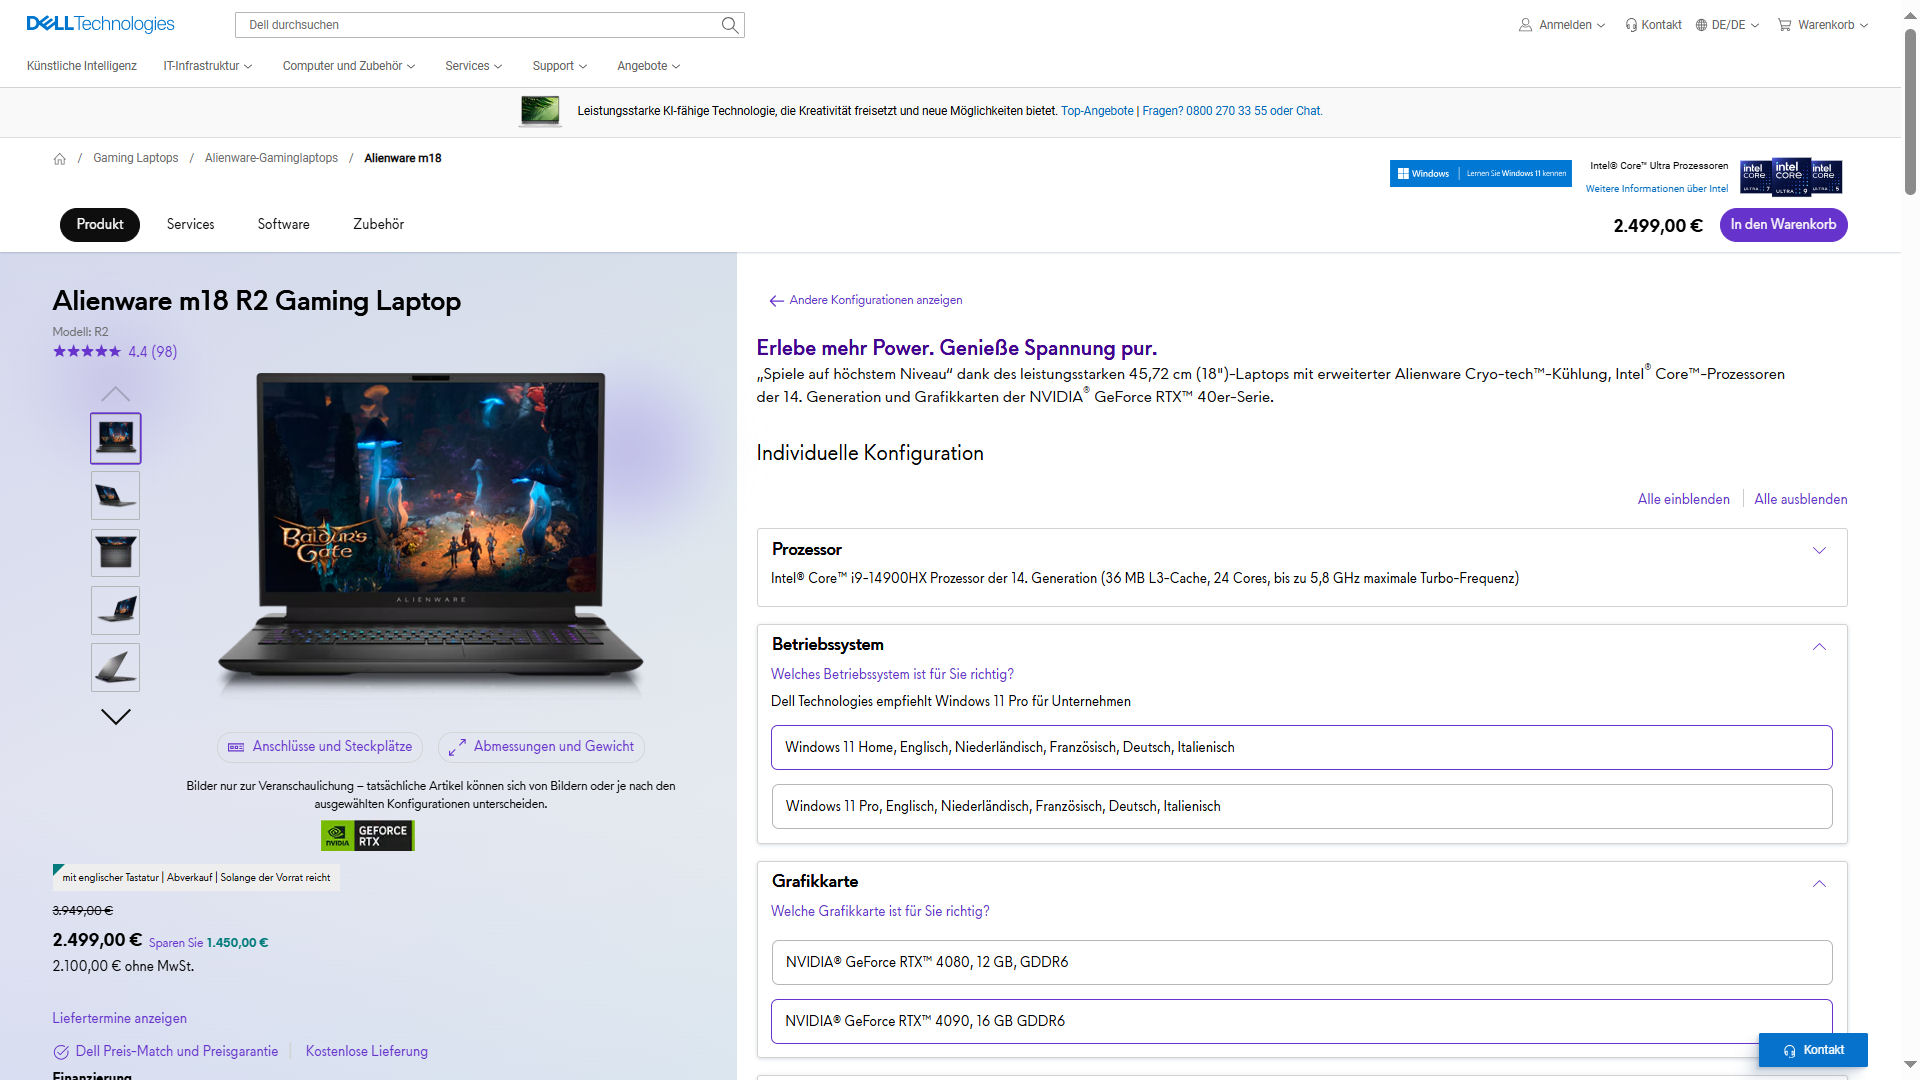This screenshot has height=1080, width=1920.
Task: Click the search magnifier icon
Action: 730,25
